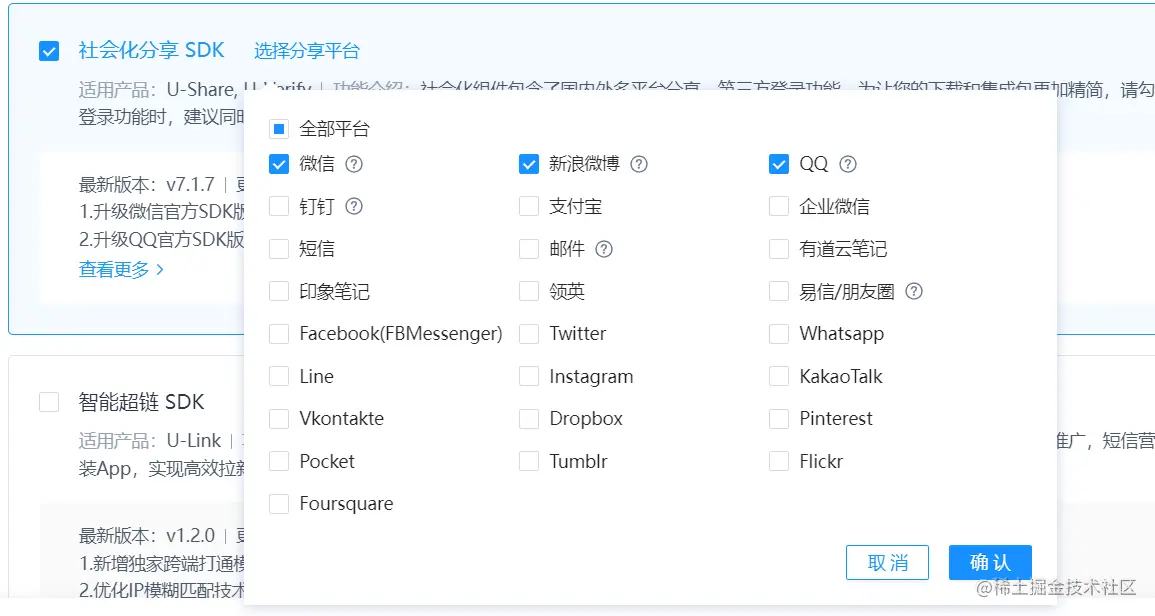
Task: Select the Foursquare checkbox
Action: [279, 503]
